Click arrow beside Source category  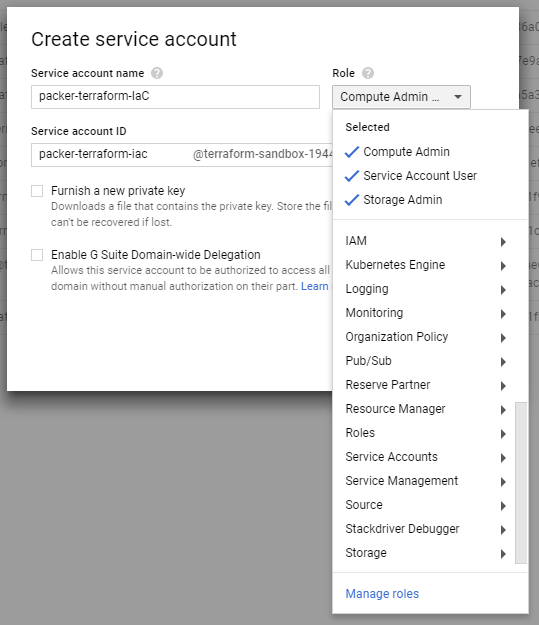click(503, 505)
